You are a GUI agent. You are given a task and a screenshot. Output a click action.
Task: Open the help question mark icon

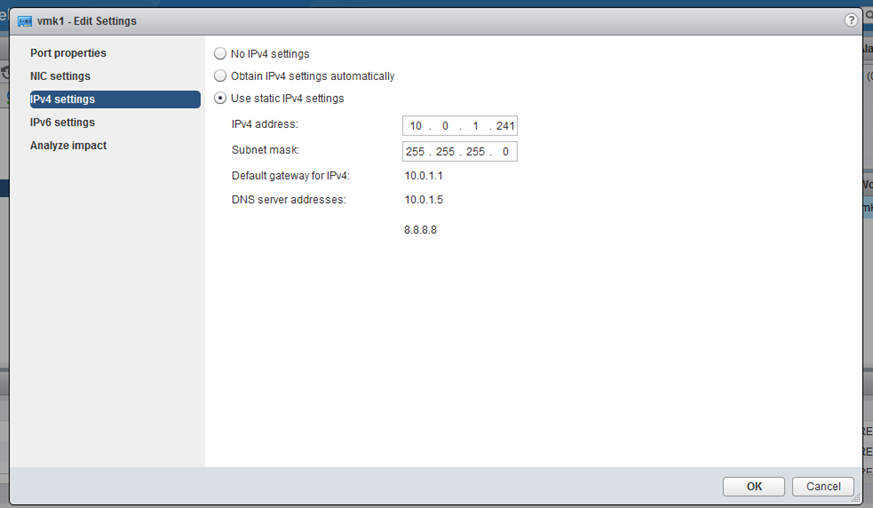coord(851,21)
